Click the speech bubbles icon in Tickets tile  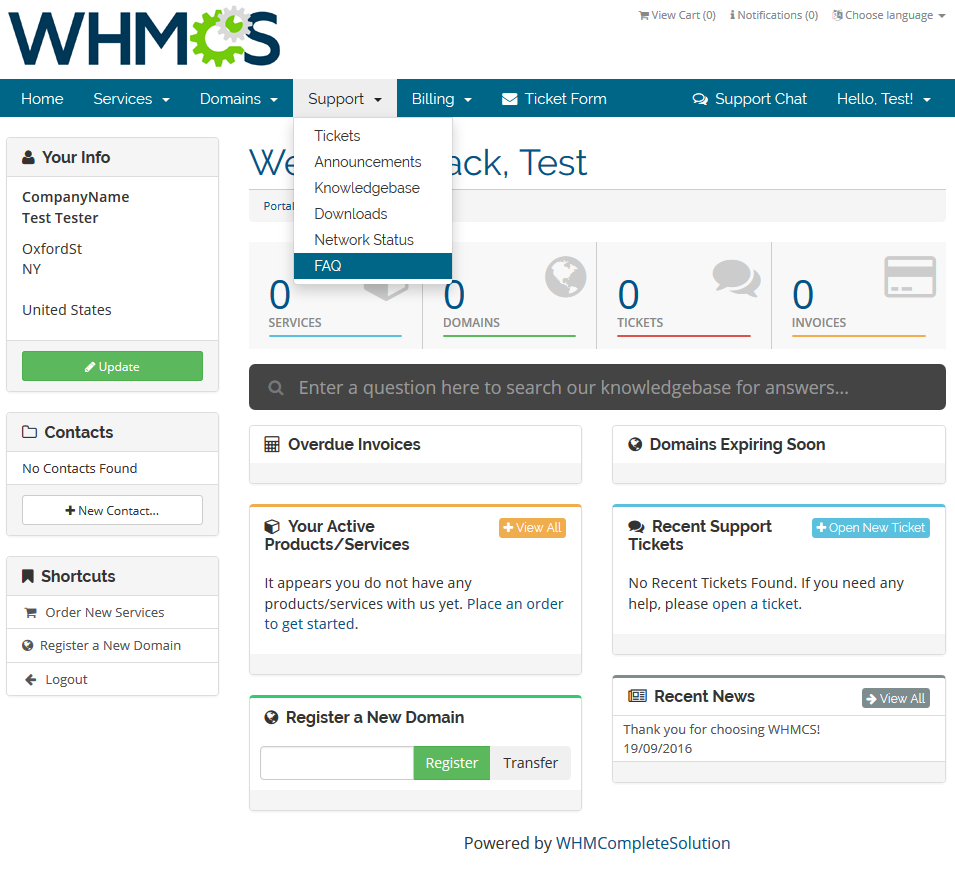736,278
